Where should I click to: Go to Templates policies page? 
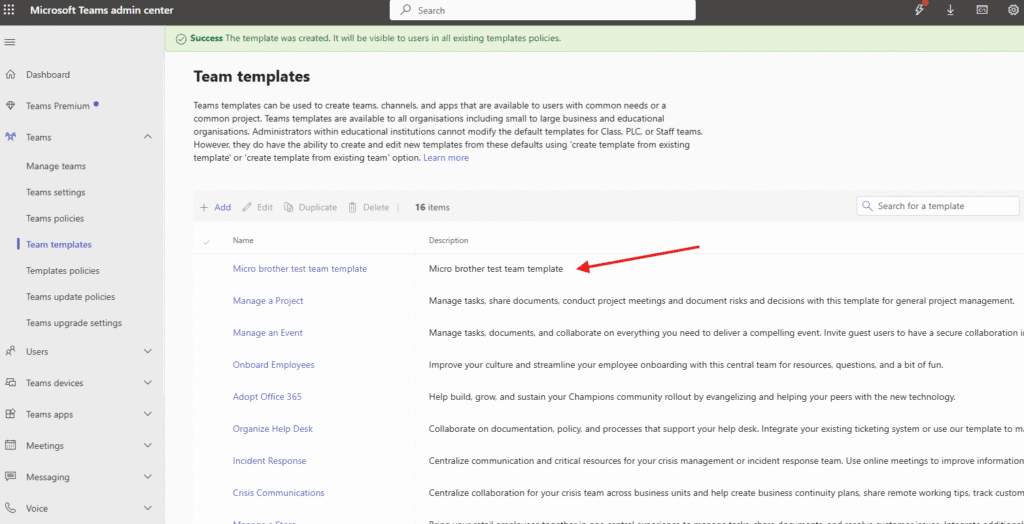[62, 271]
